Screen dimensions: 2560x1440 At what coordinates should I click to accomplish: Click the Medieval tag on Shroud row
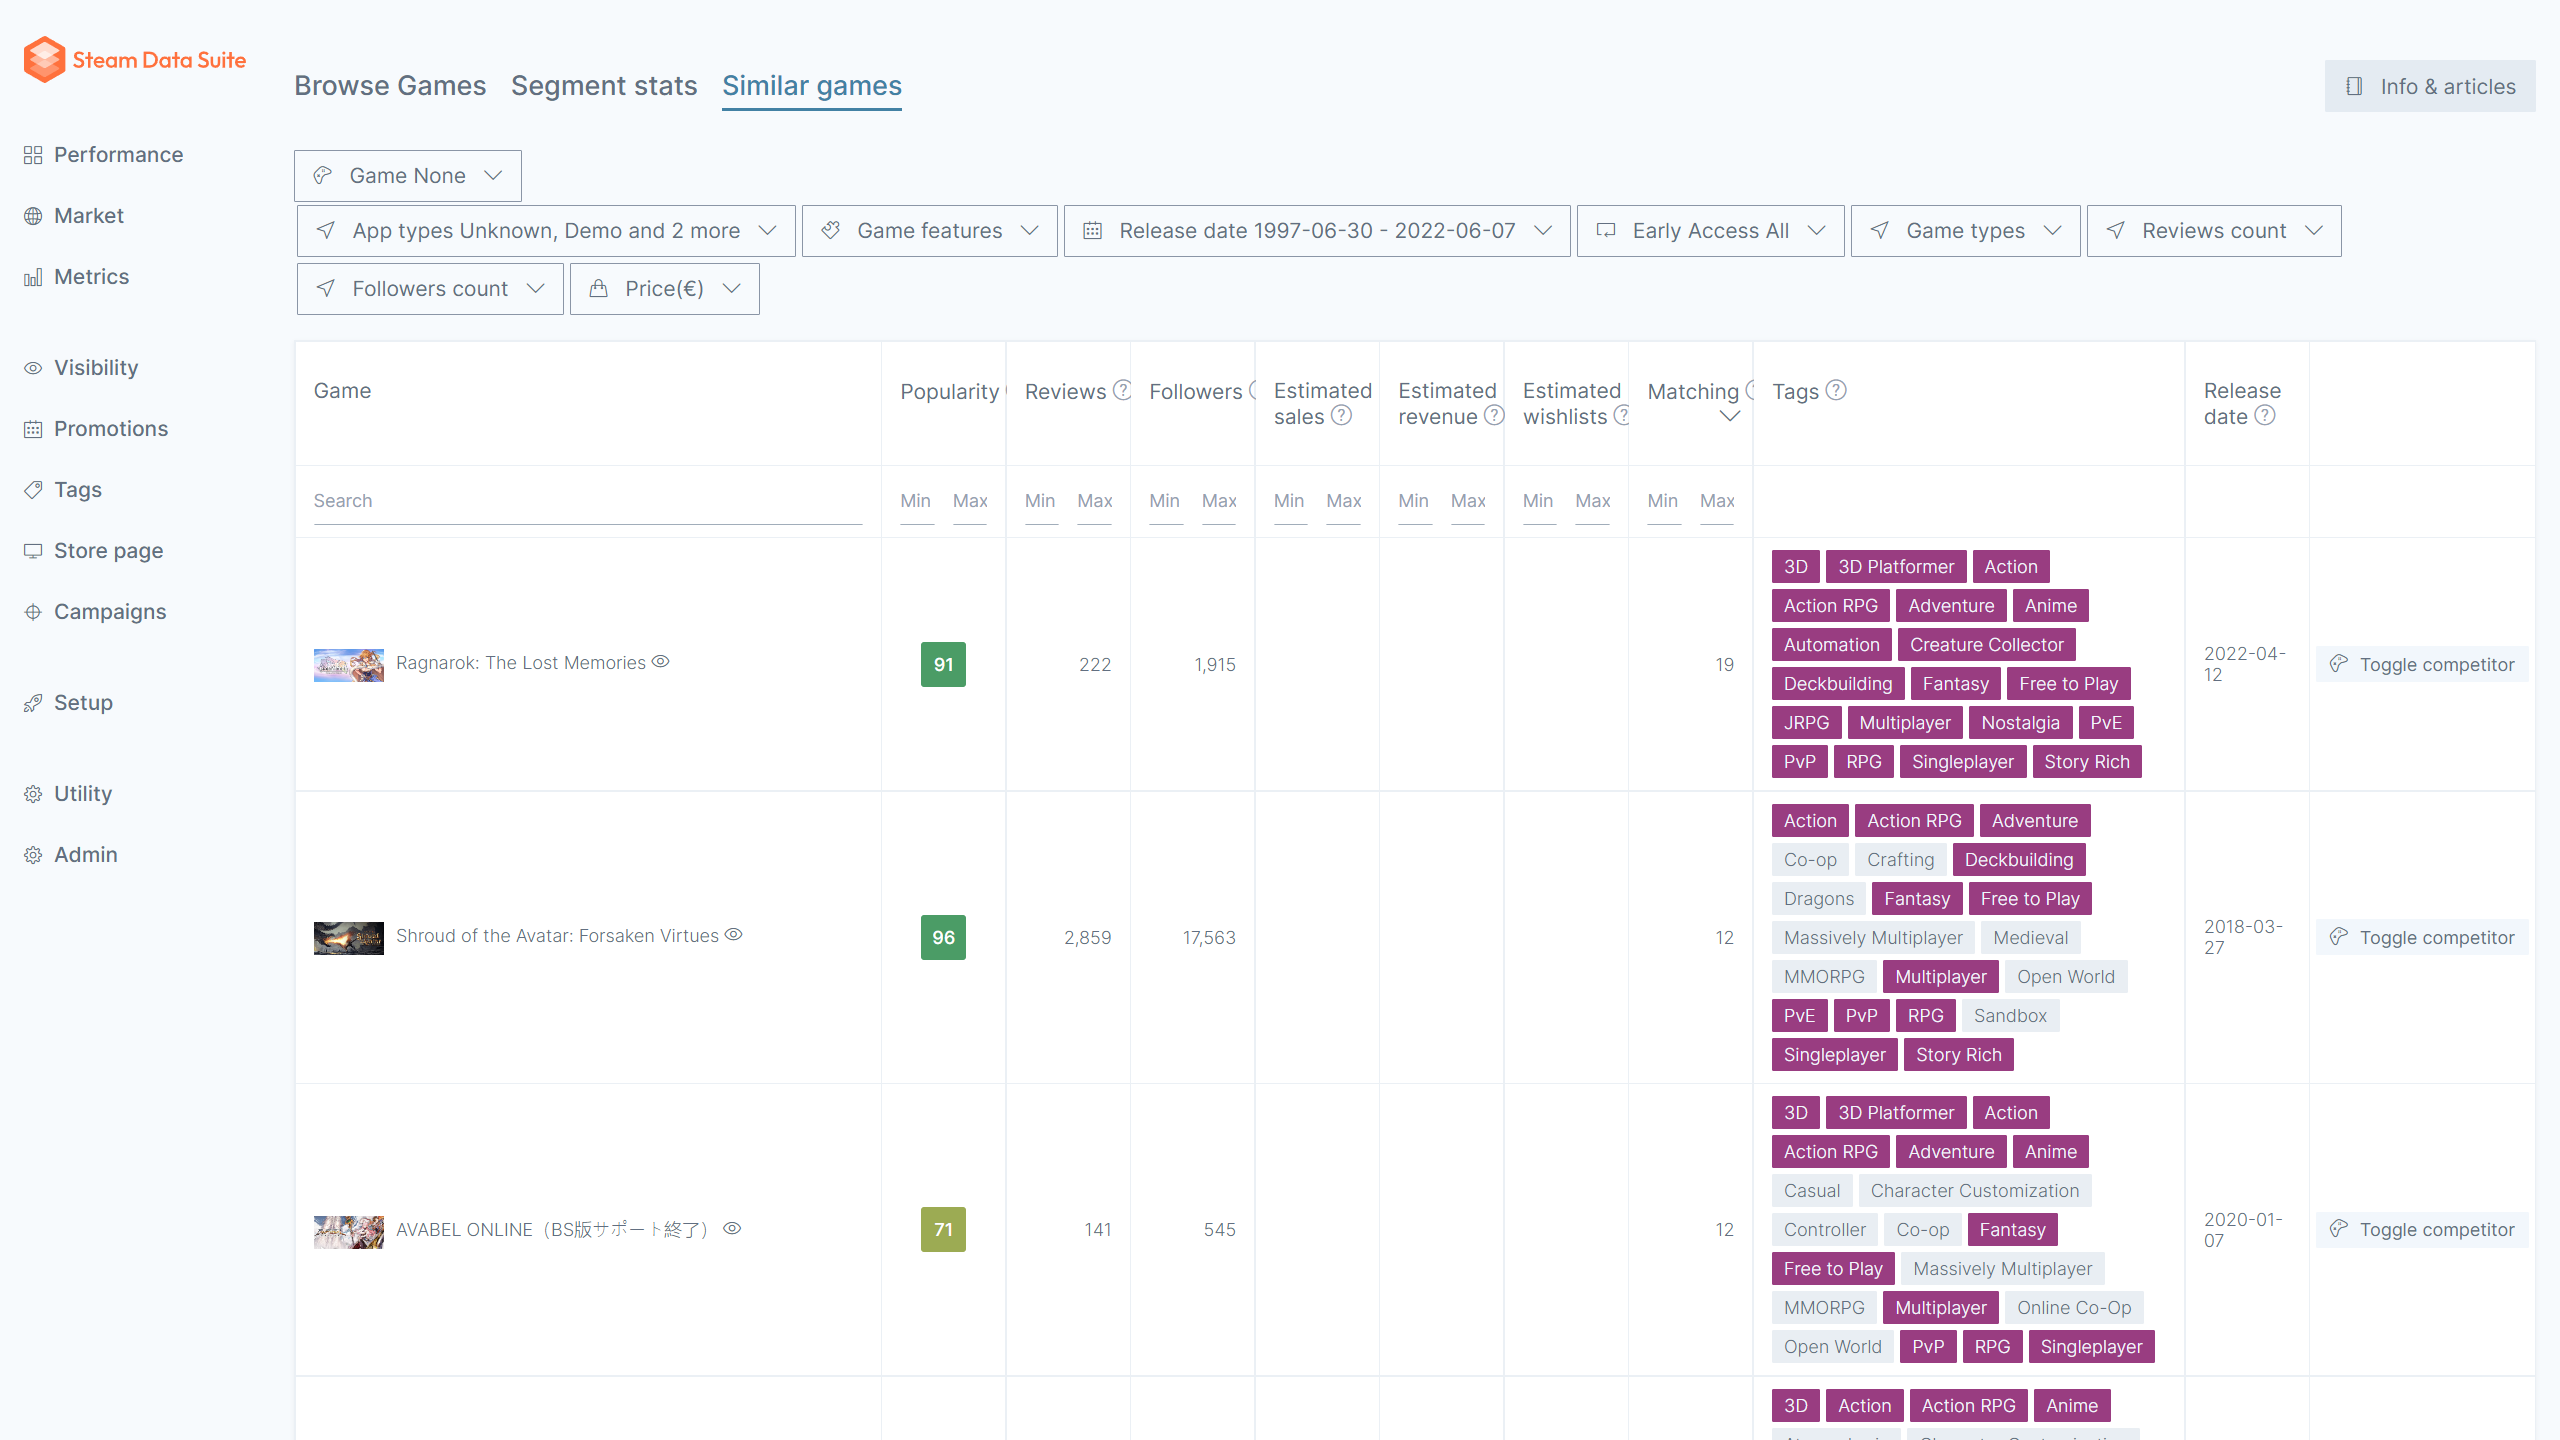[2030, 938]
